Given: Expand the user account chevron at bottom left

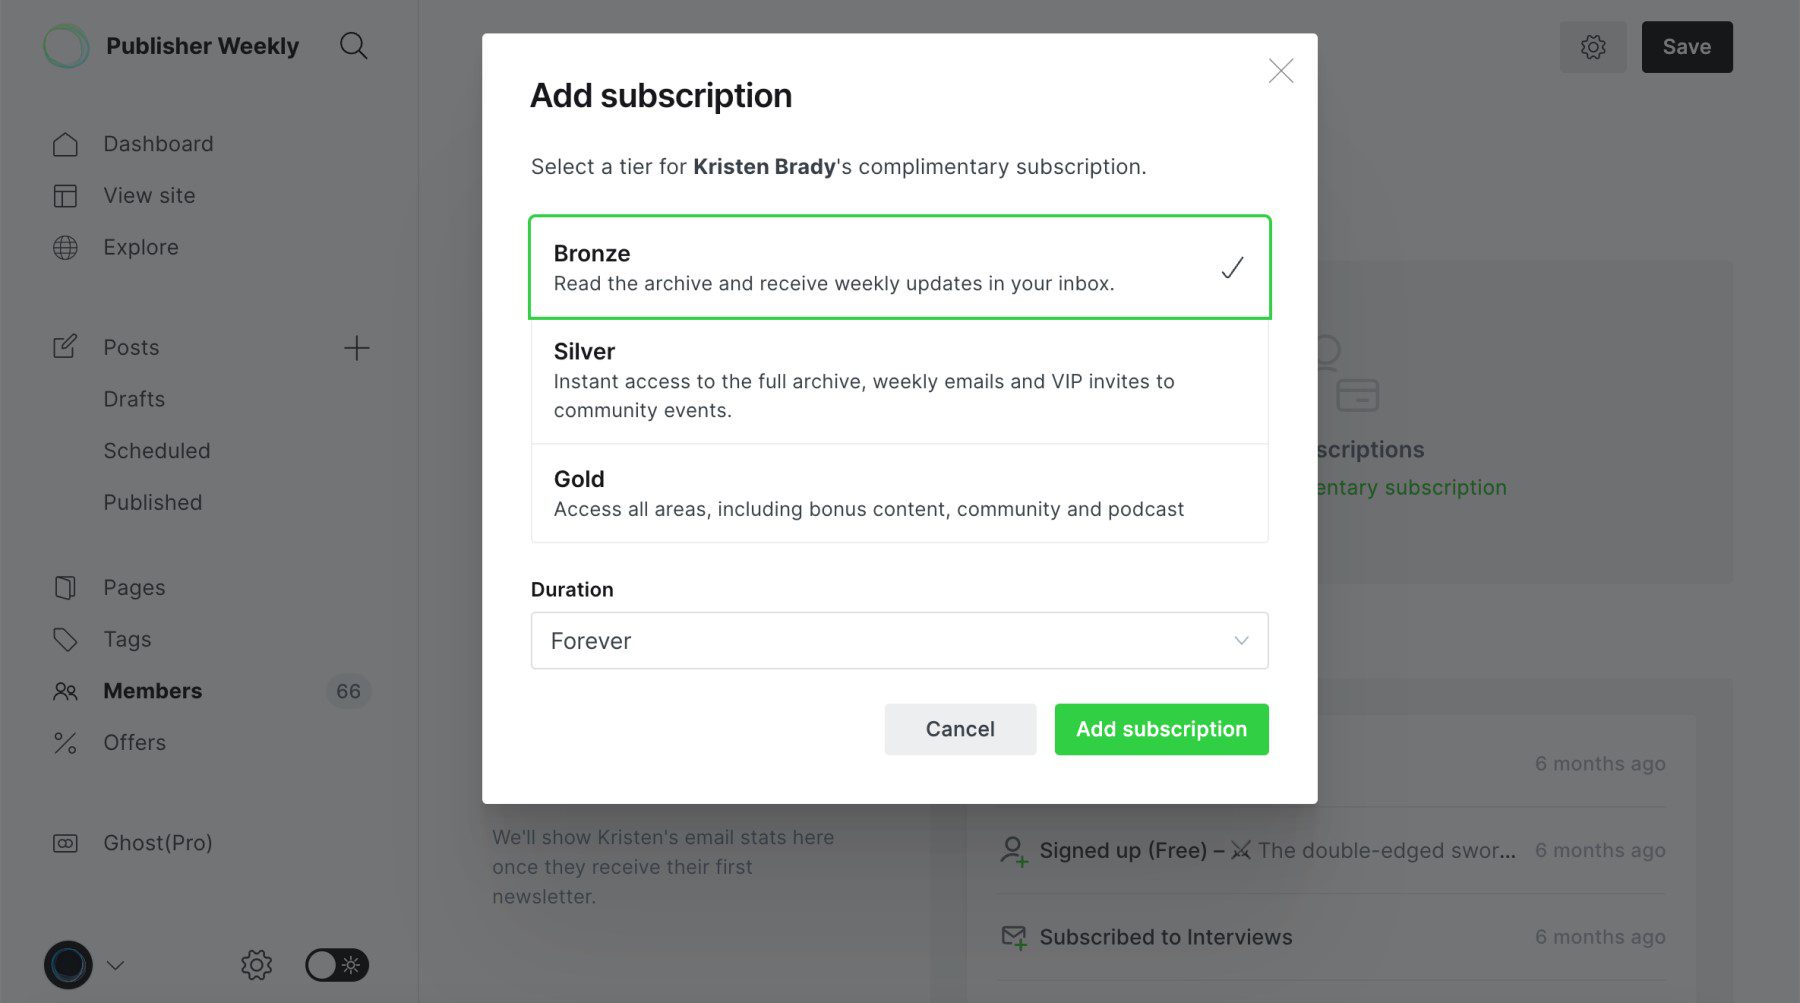Looking at the screenshot, I should tap(115, 965).
